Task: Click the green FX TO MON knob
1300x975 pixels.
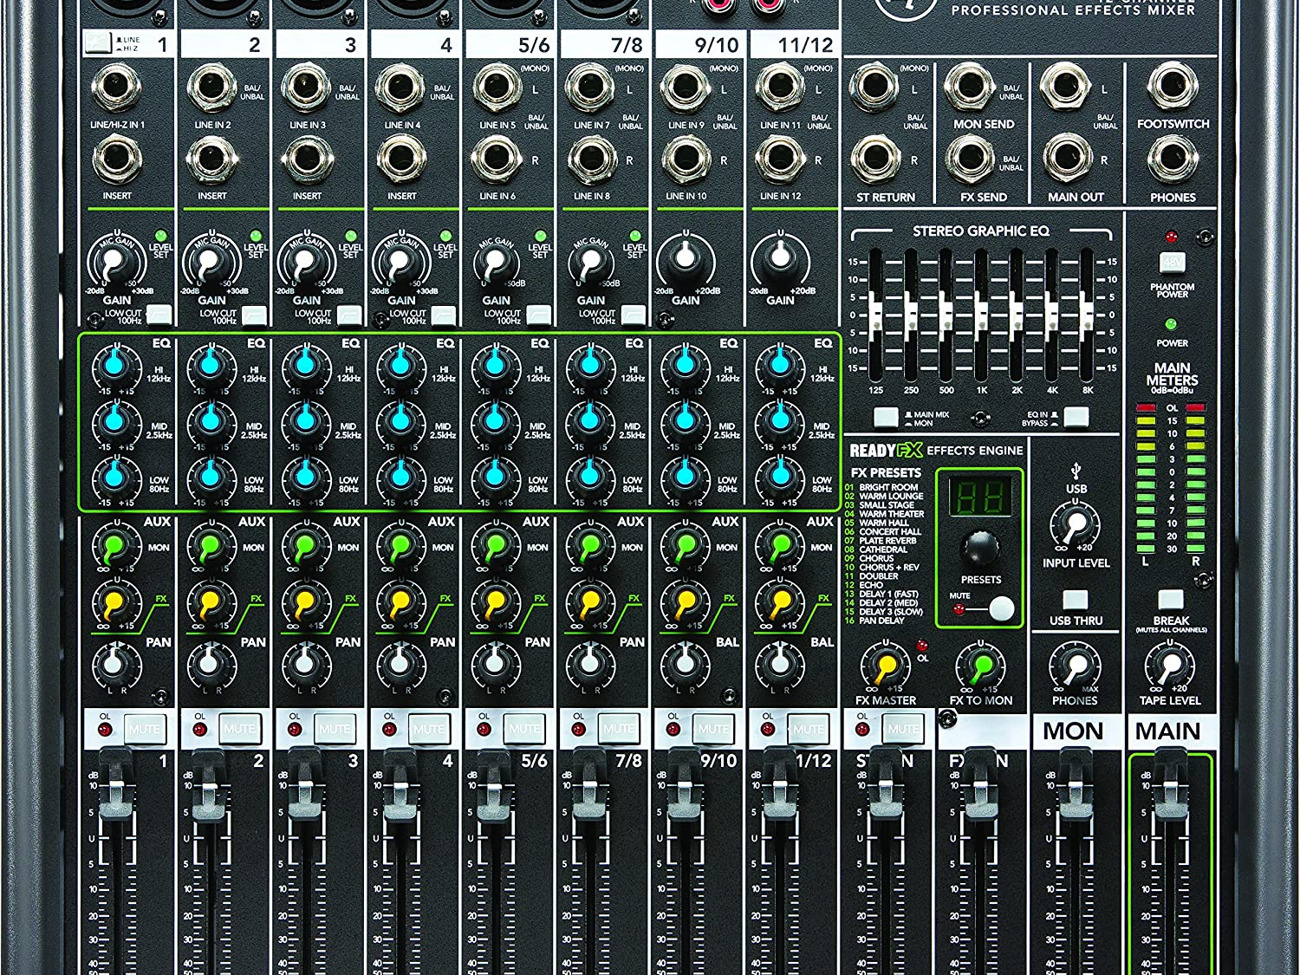Action: [x=980, y=665]
